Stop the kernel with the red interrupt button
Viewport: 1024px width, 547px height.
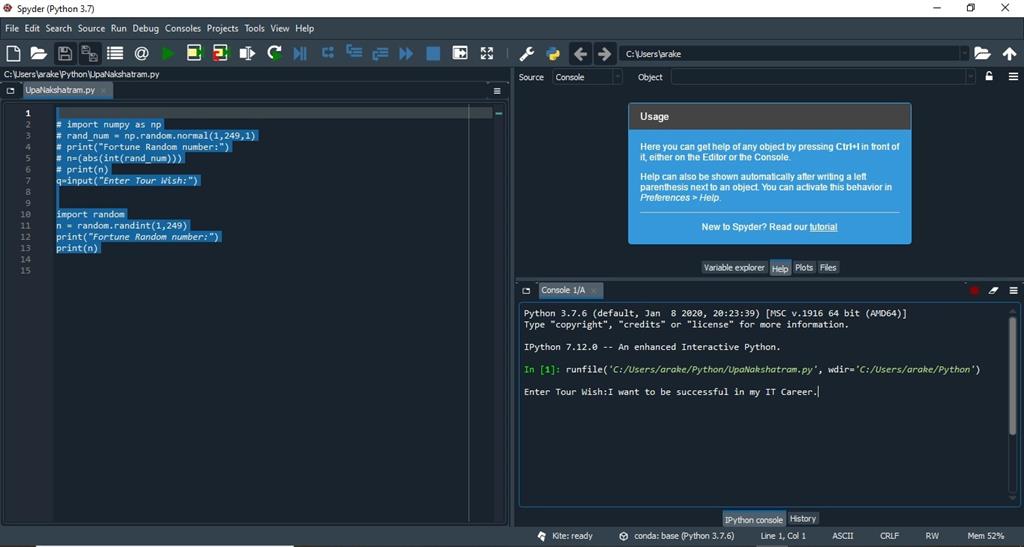[x=974, y=290]
